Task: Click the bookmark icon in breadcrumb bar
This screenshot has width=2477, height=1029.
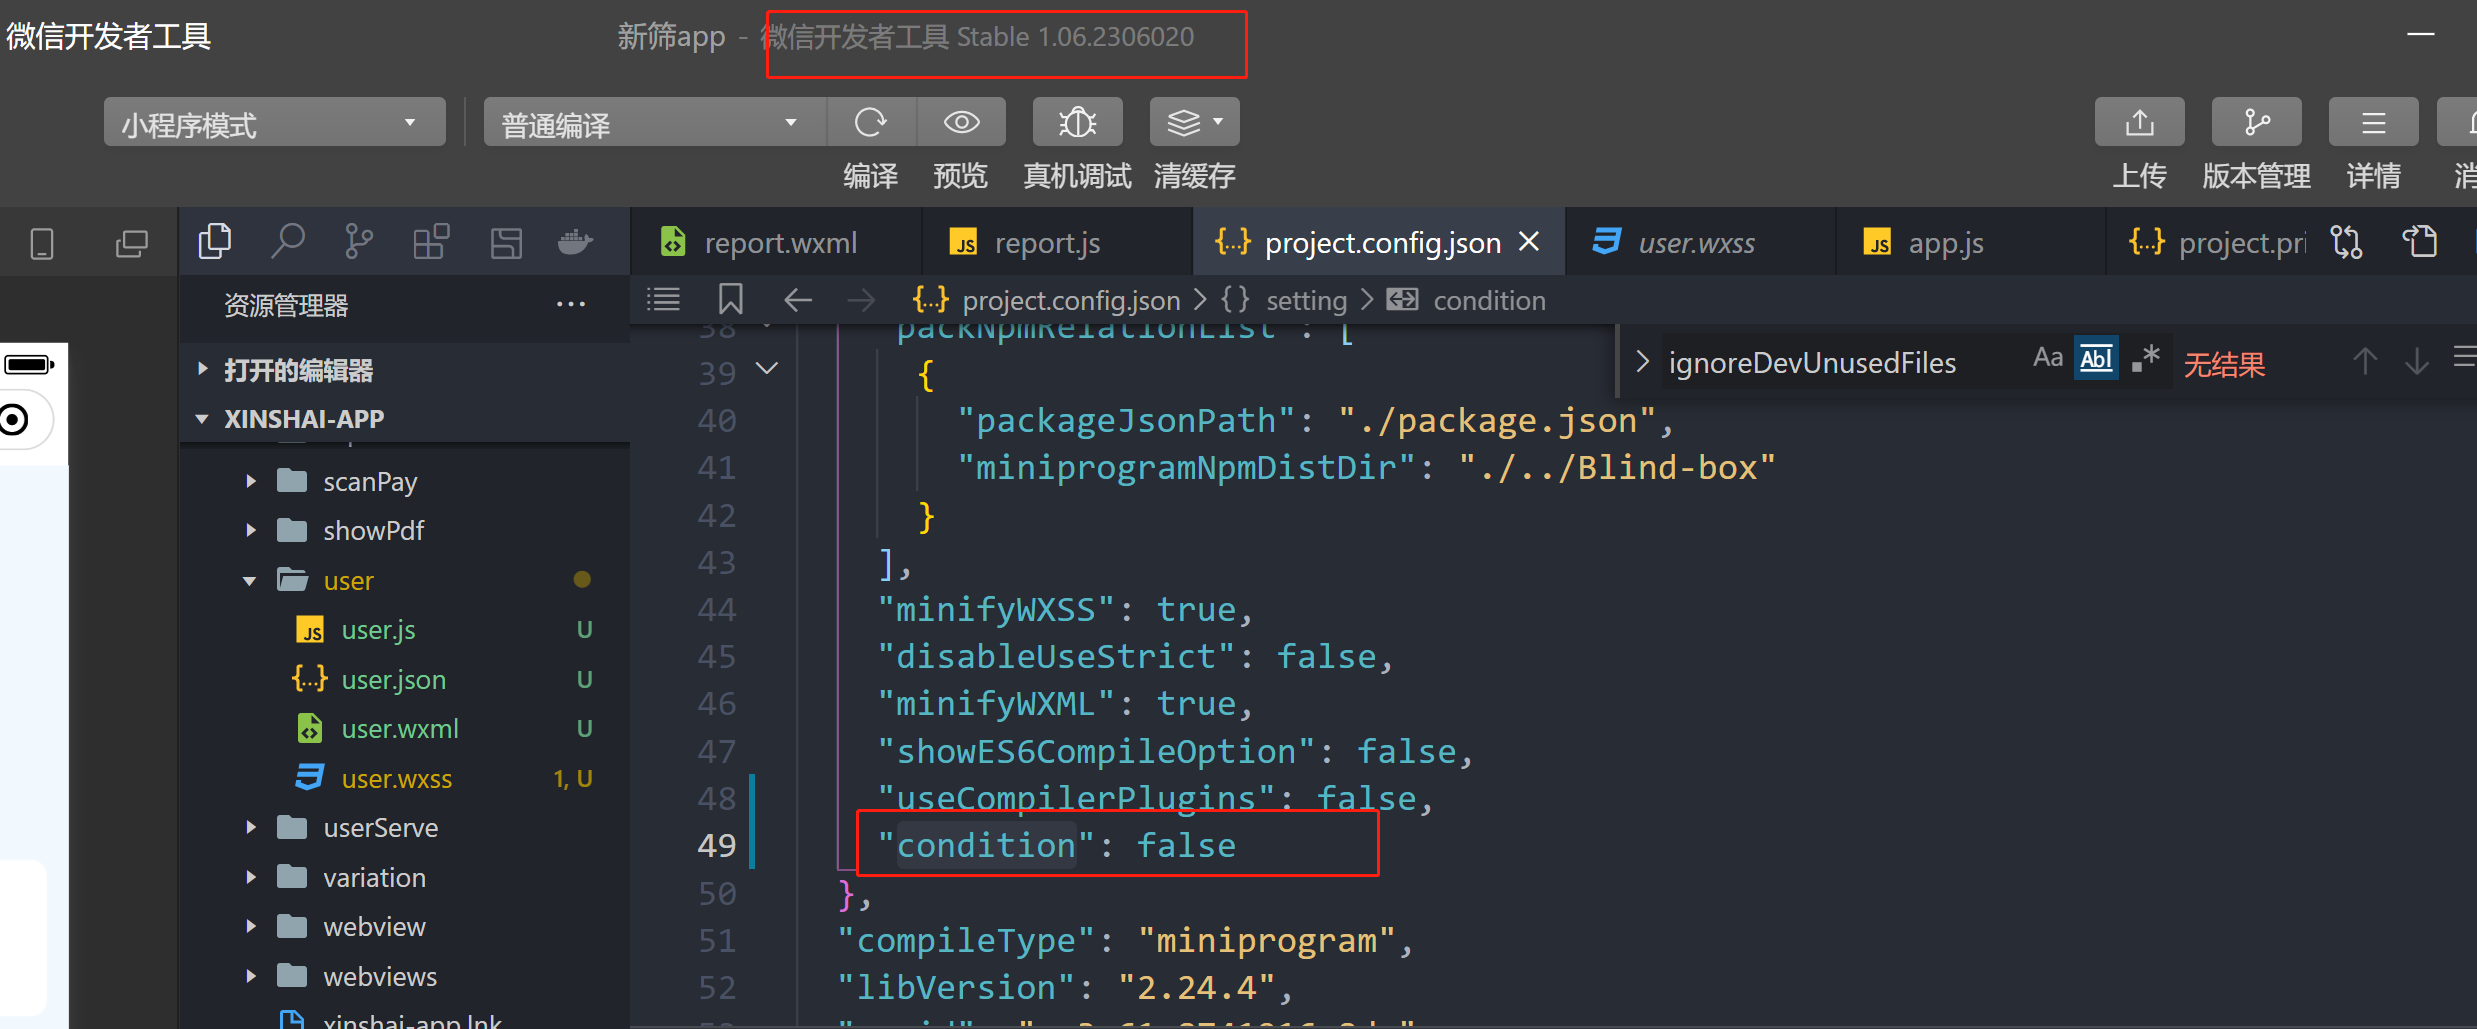Action: point(731,300)
